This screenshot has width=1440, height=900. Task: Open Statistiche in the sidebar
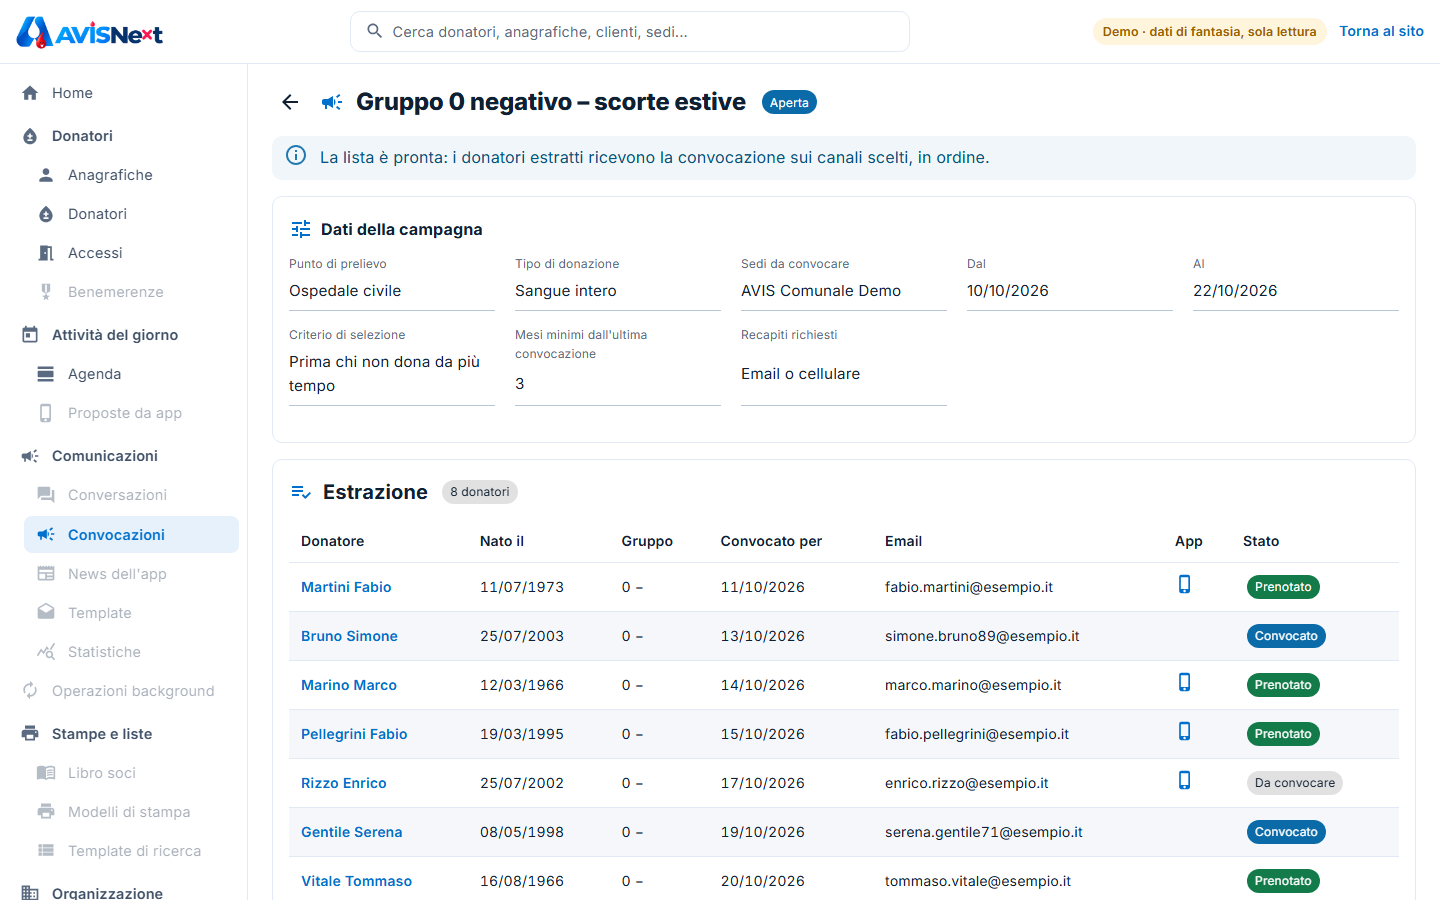tap(131, 652)
